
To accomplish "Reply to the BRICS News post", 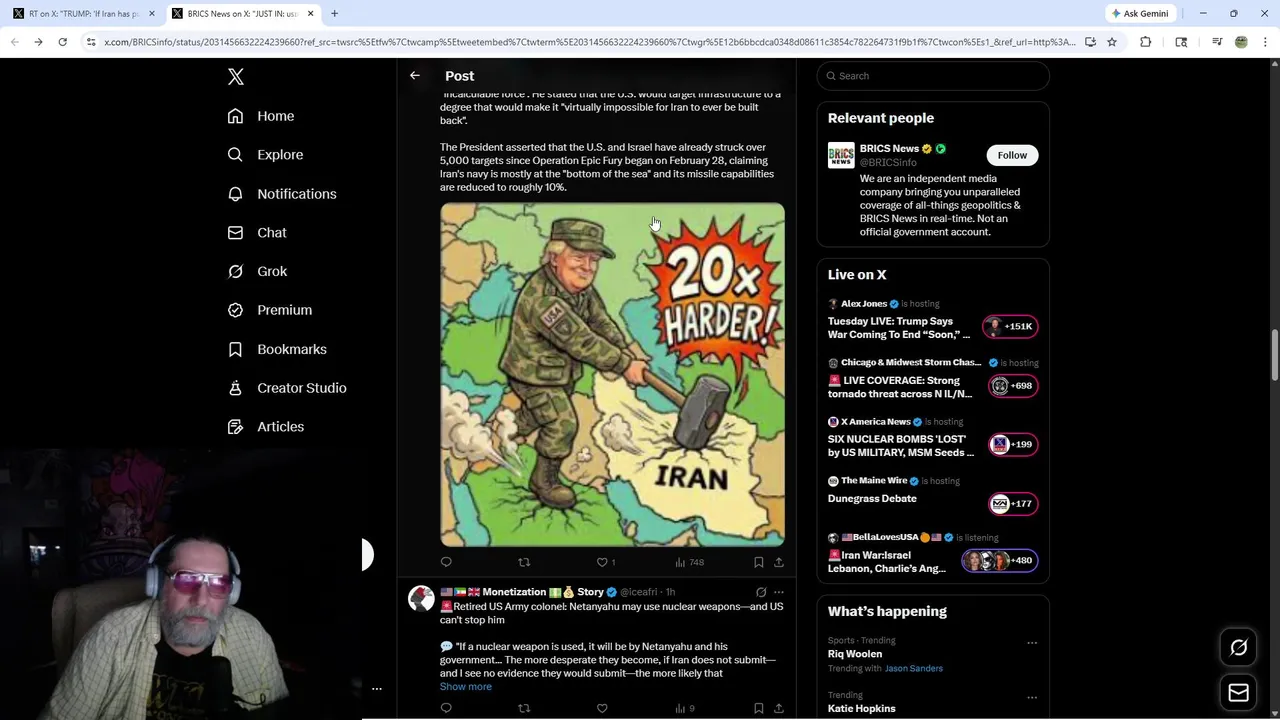I will tap(446, 562).
